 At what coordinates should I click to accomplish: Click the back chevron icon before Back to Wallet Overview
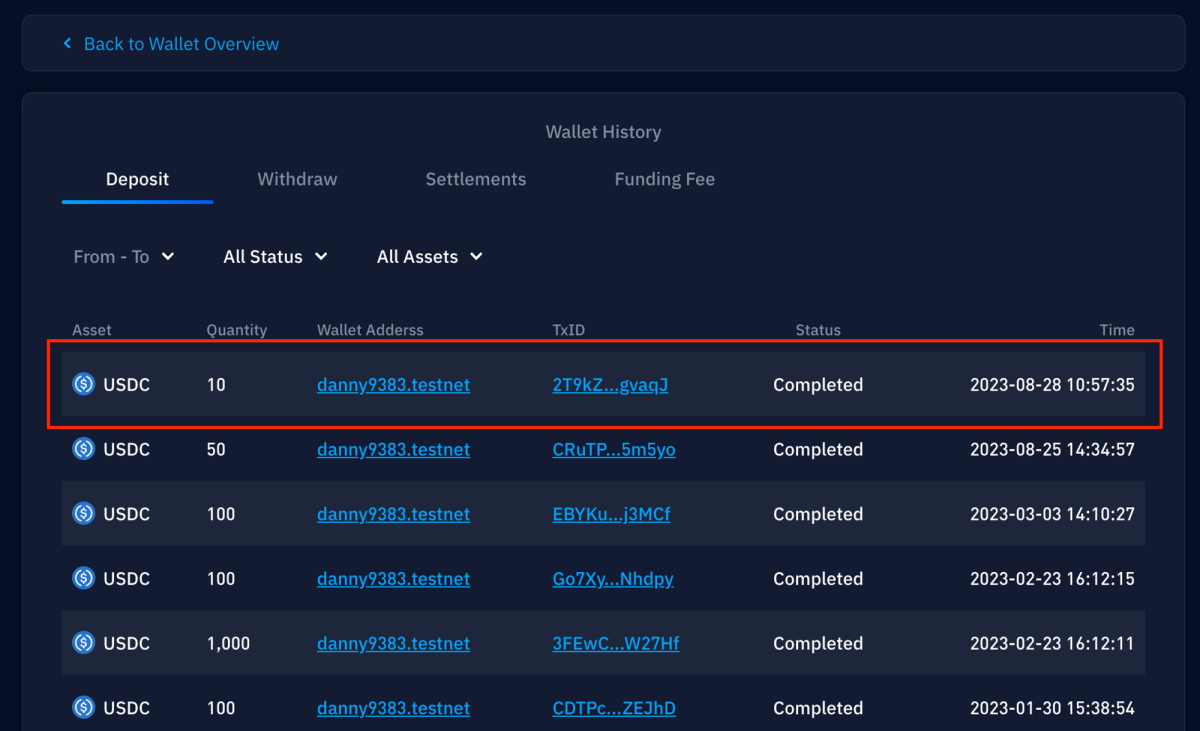[66, 43]
